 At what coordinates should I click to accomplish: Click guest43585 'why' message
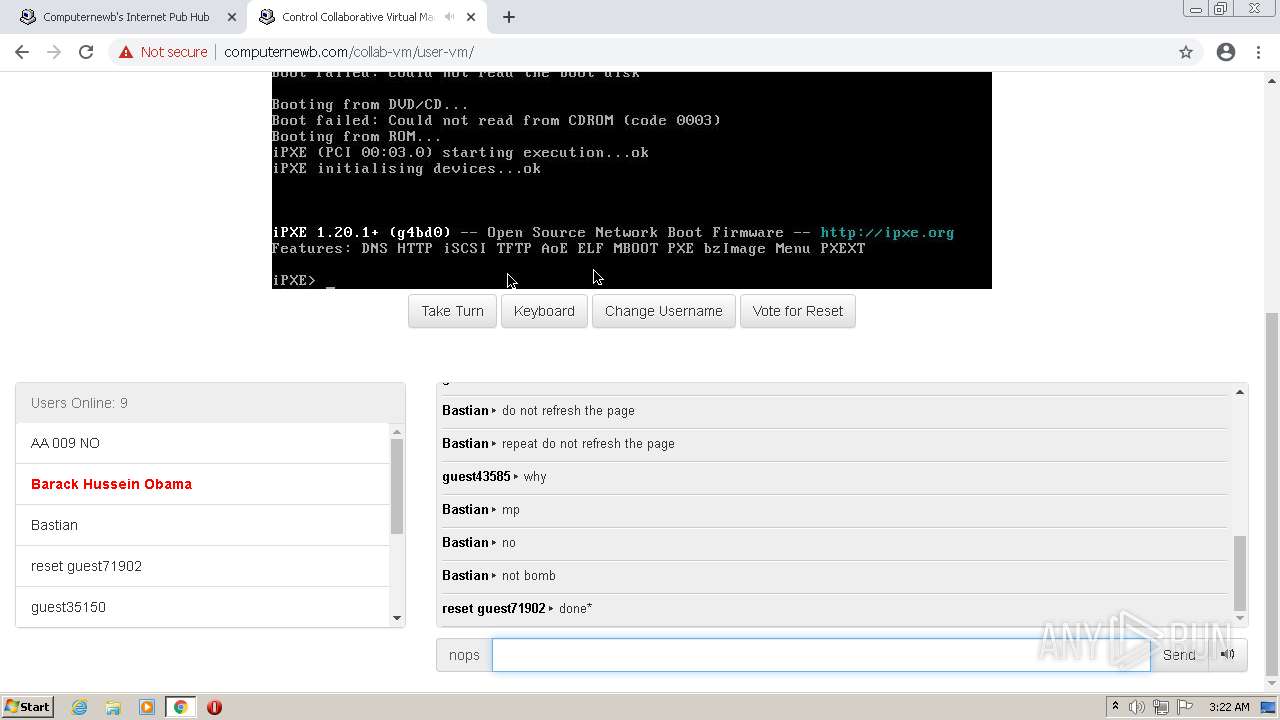point(834,476)
